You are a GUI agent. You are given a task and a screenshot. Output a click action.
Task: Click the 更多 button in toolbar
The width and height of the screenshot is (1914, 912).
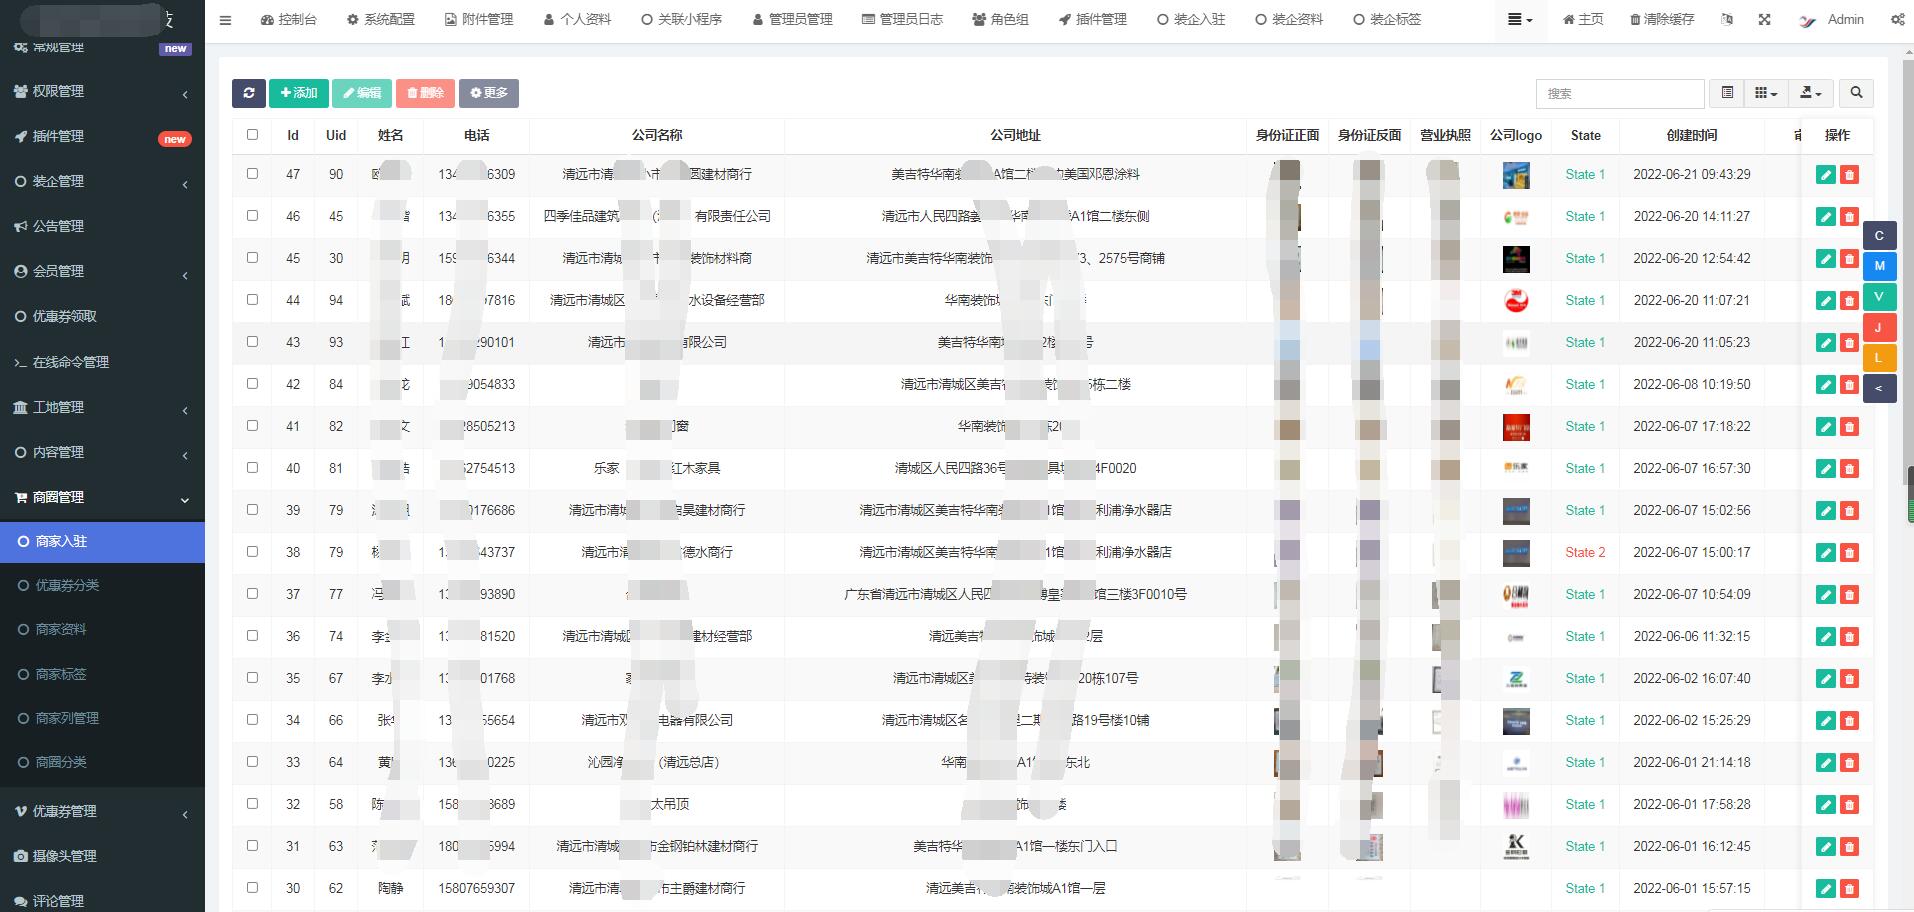pos(488,93)
